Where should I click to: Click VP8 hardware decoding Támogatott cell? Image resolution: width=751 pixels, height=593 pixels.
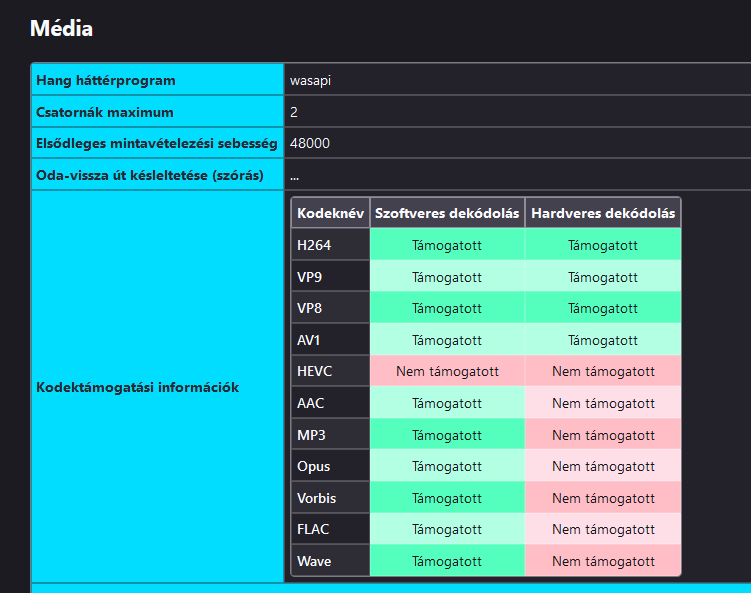[603, 308]
